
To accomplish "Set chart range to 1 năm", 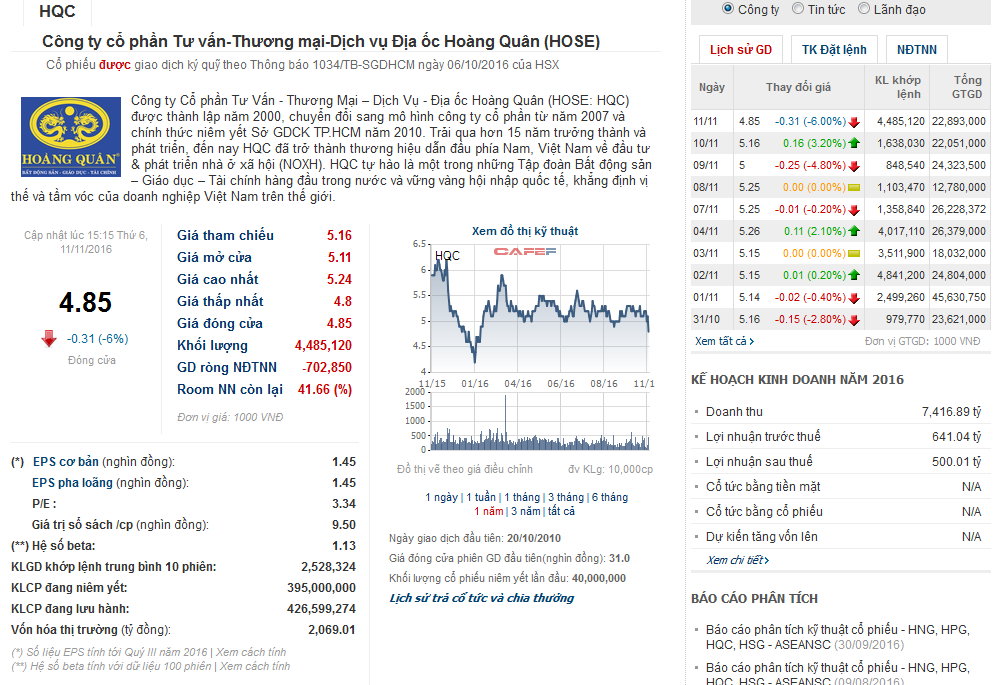I will point(488,511).
